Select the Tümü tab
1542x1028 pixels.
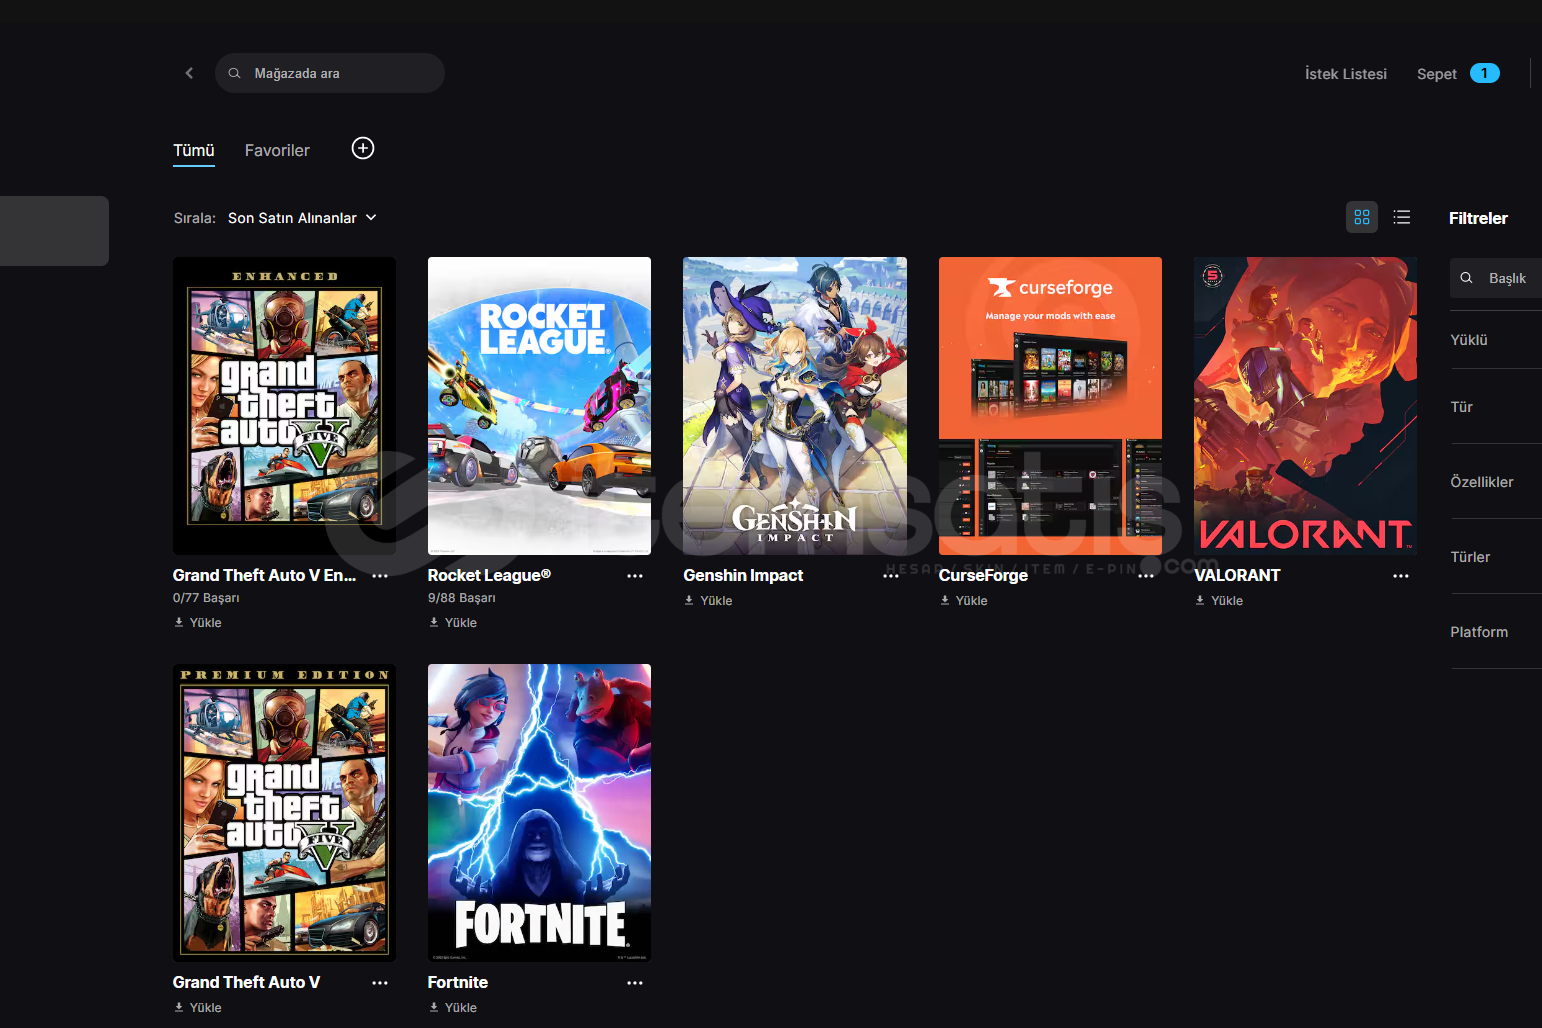[x=194, y=150]
